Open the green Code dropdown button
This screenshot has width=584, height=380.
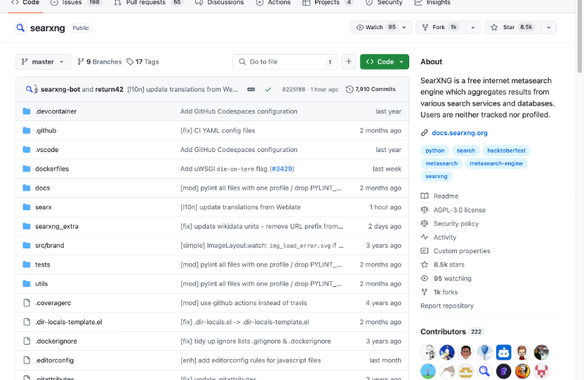384,62
